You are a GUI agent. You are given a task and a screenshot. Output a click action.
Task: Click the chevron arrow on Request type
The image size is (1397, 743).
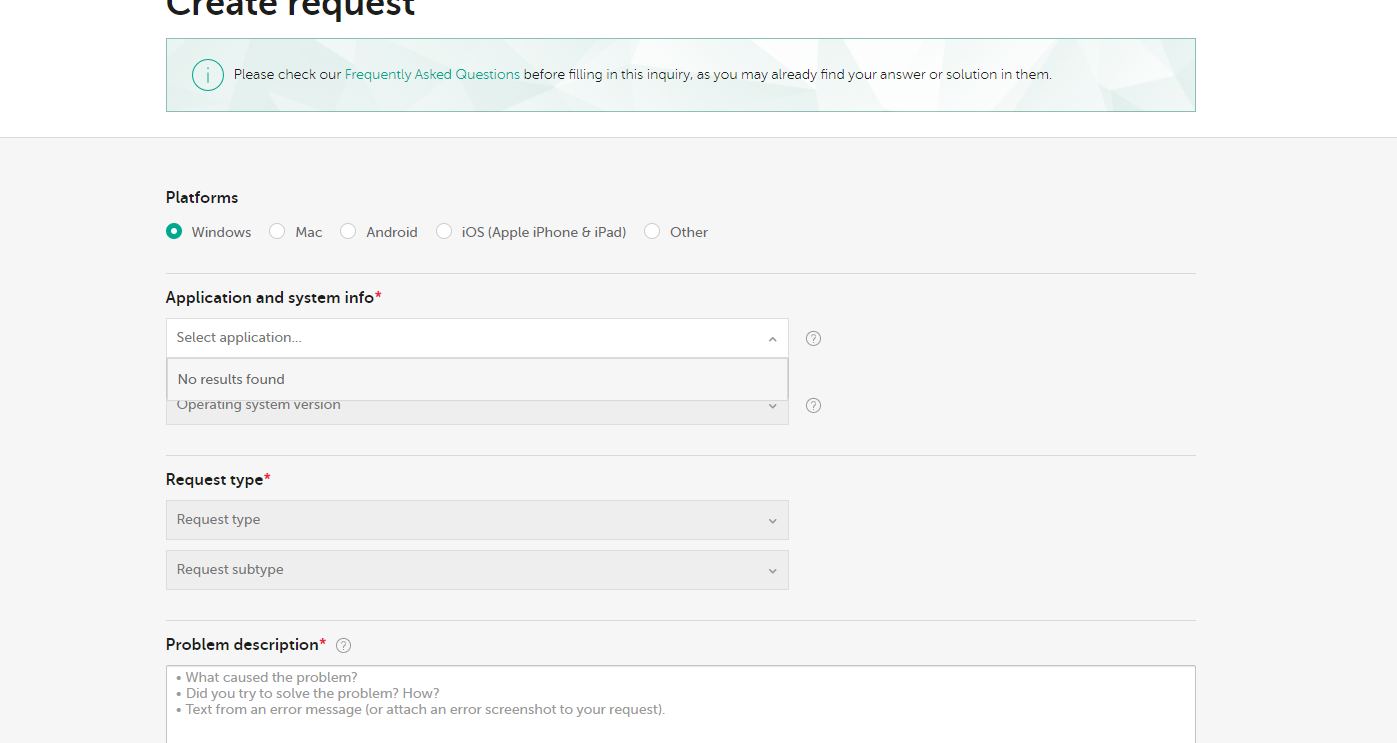(x=772, y=521)
